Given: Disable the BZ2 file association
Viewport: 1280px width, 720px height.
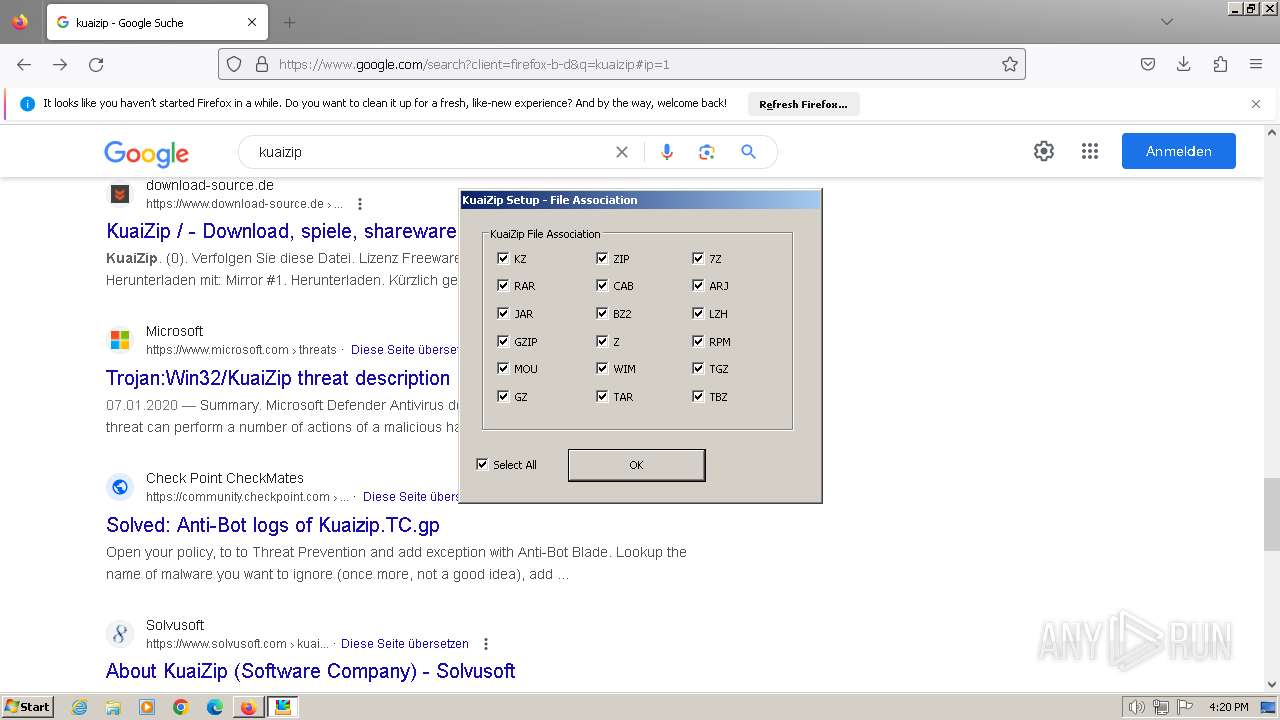Looking at the screenshot, I should coord(602,313).
